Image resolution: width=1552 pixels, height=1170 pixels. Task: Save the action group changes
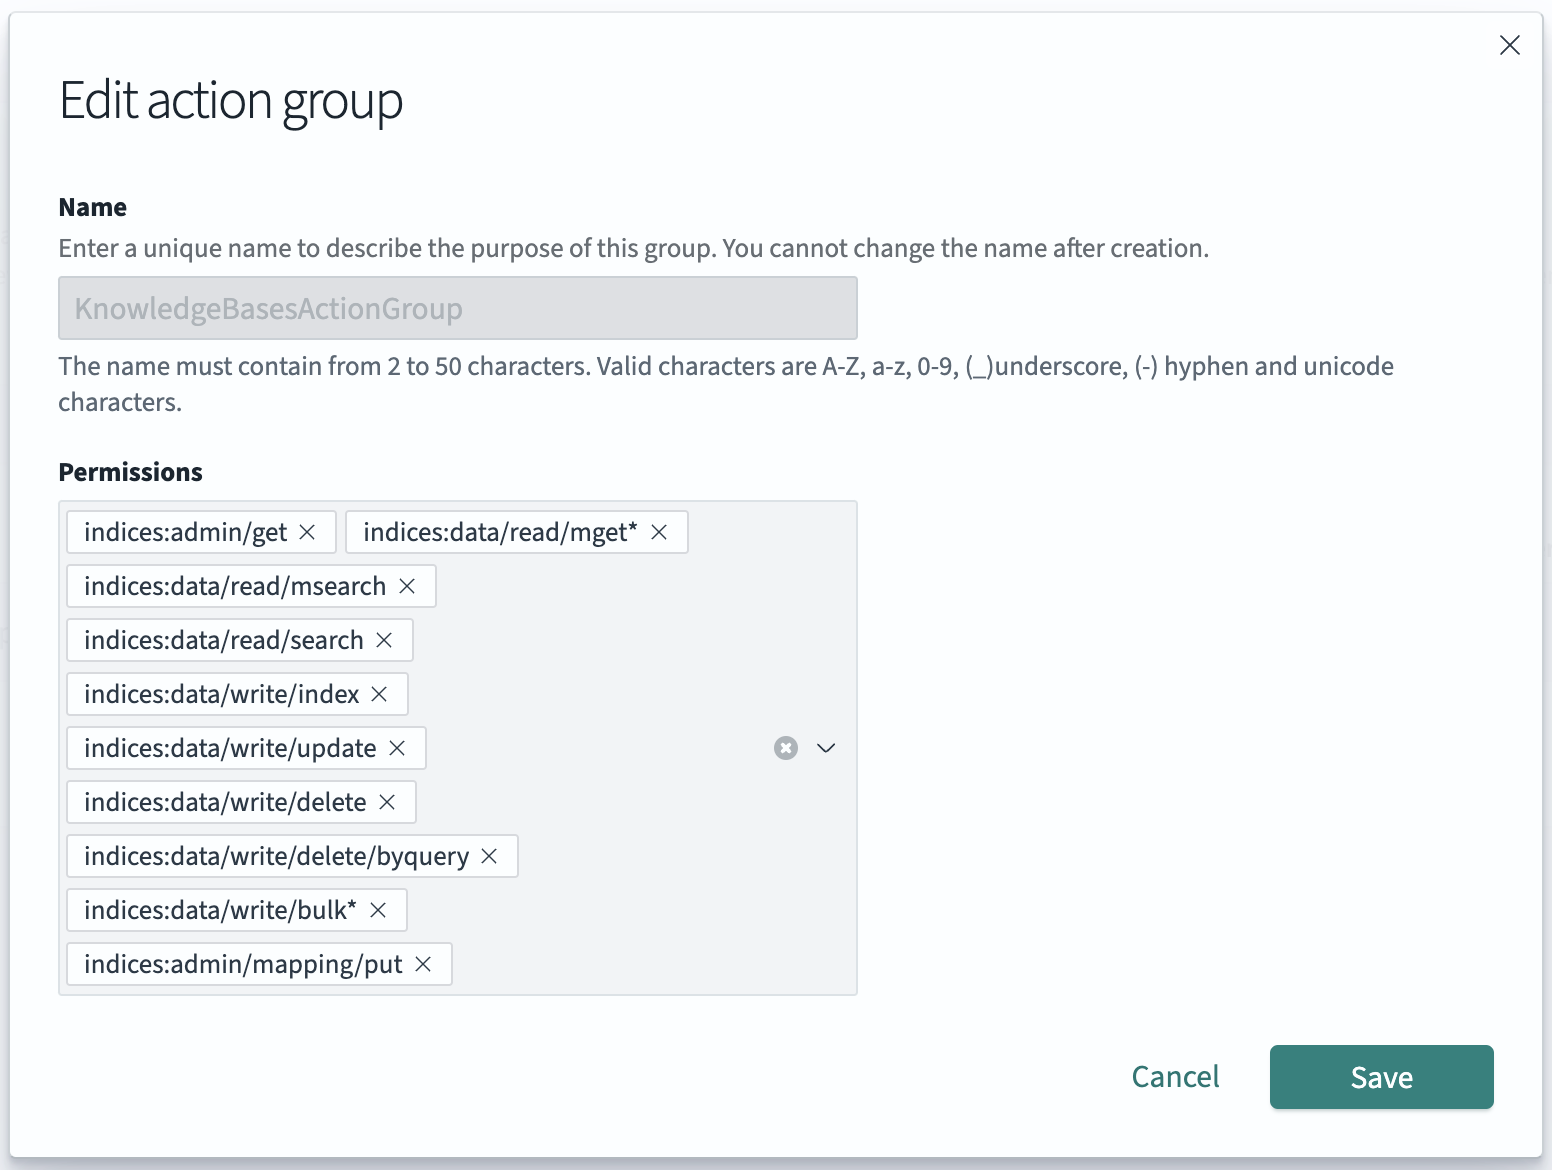[1381, 1077]
